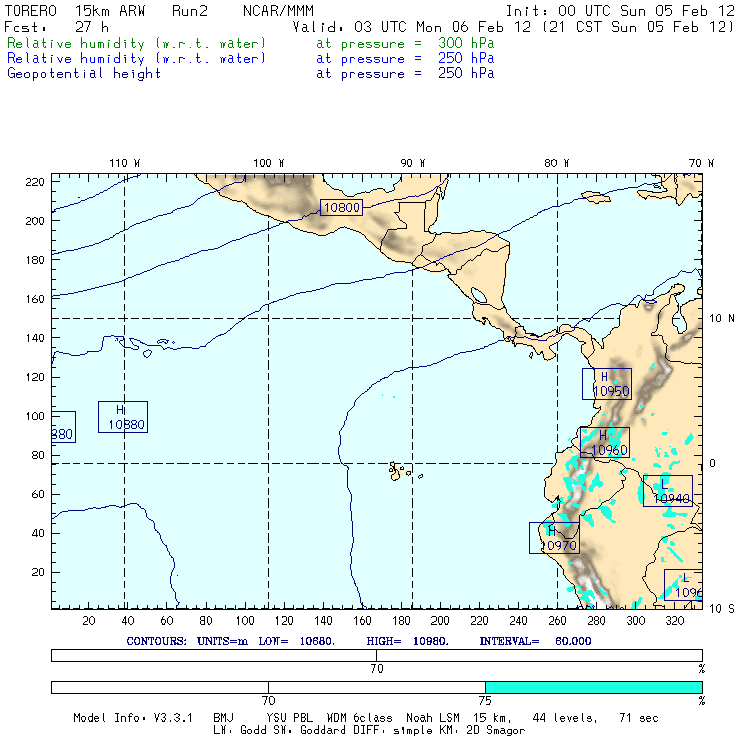The height and width of the screenshot is (740, 740).
Task: Click 'Init: 00 UTC Sun 05 Feb 12' text
Action: coord(620,11)
